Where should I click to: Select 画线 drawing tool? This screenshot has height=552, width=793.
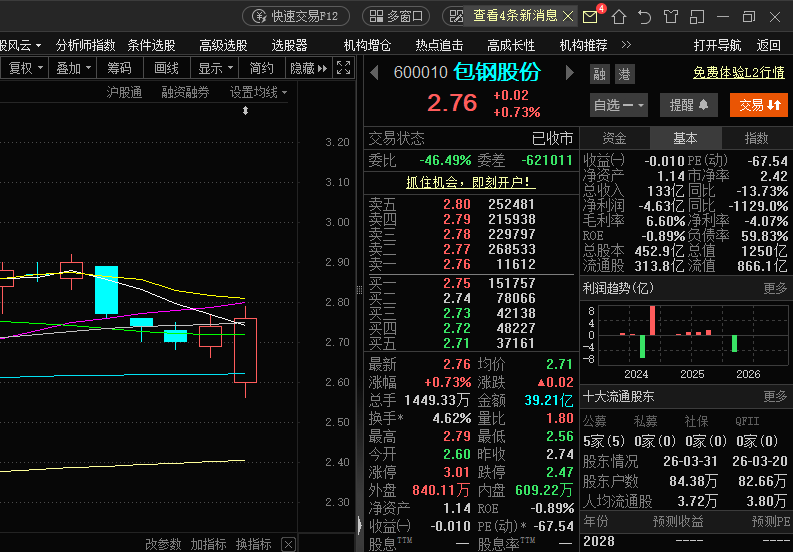tap(166, 68)
